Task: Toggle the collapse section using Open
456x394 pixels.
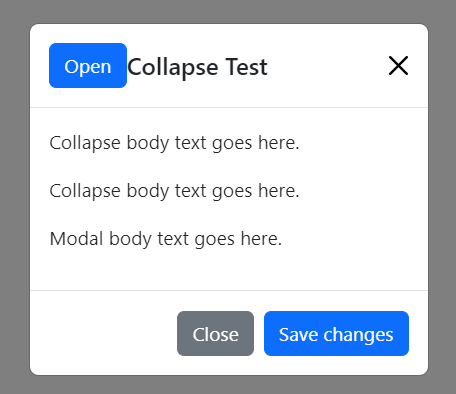Action: point(88,66)
